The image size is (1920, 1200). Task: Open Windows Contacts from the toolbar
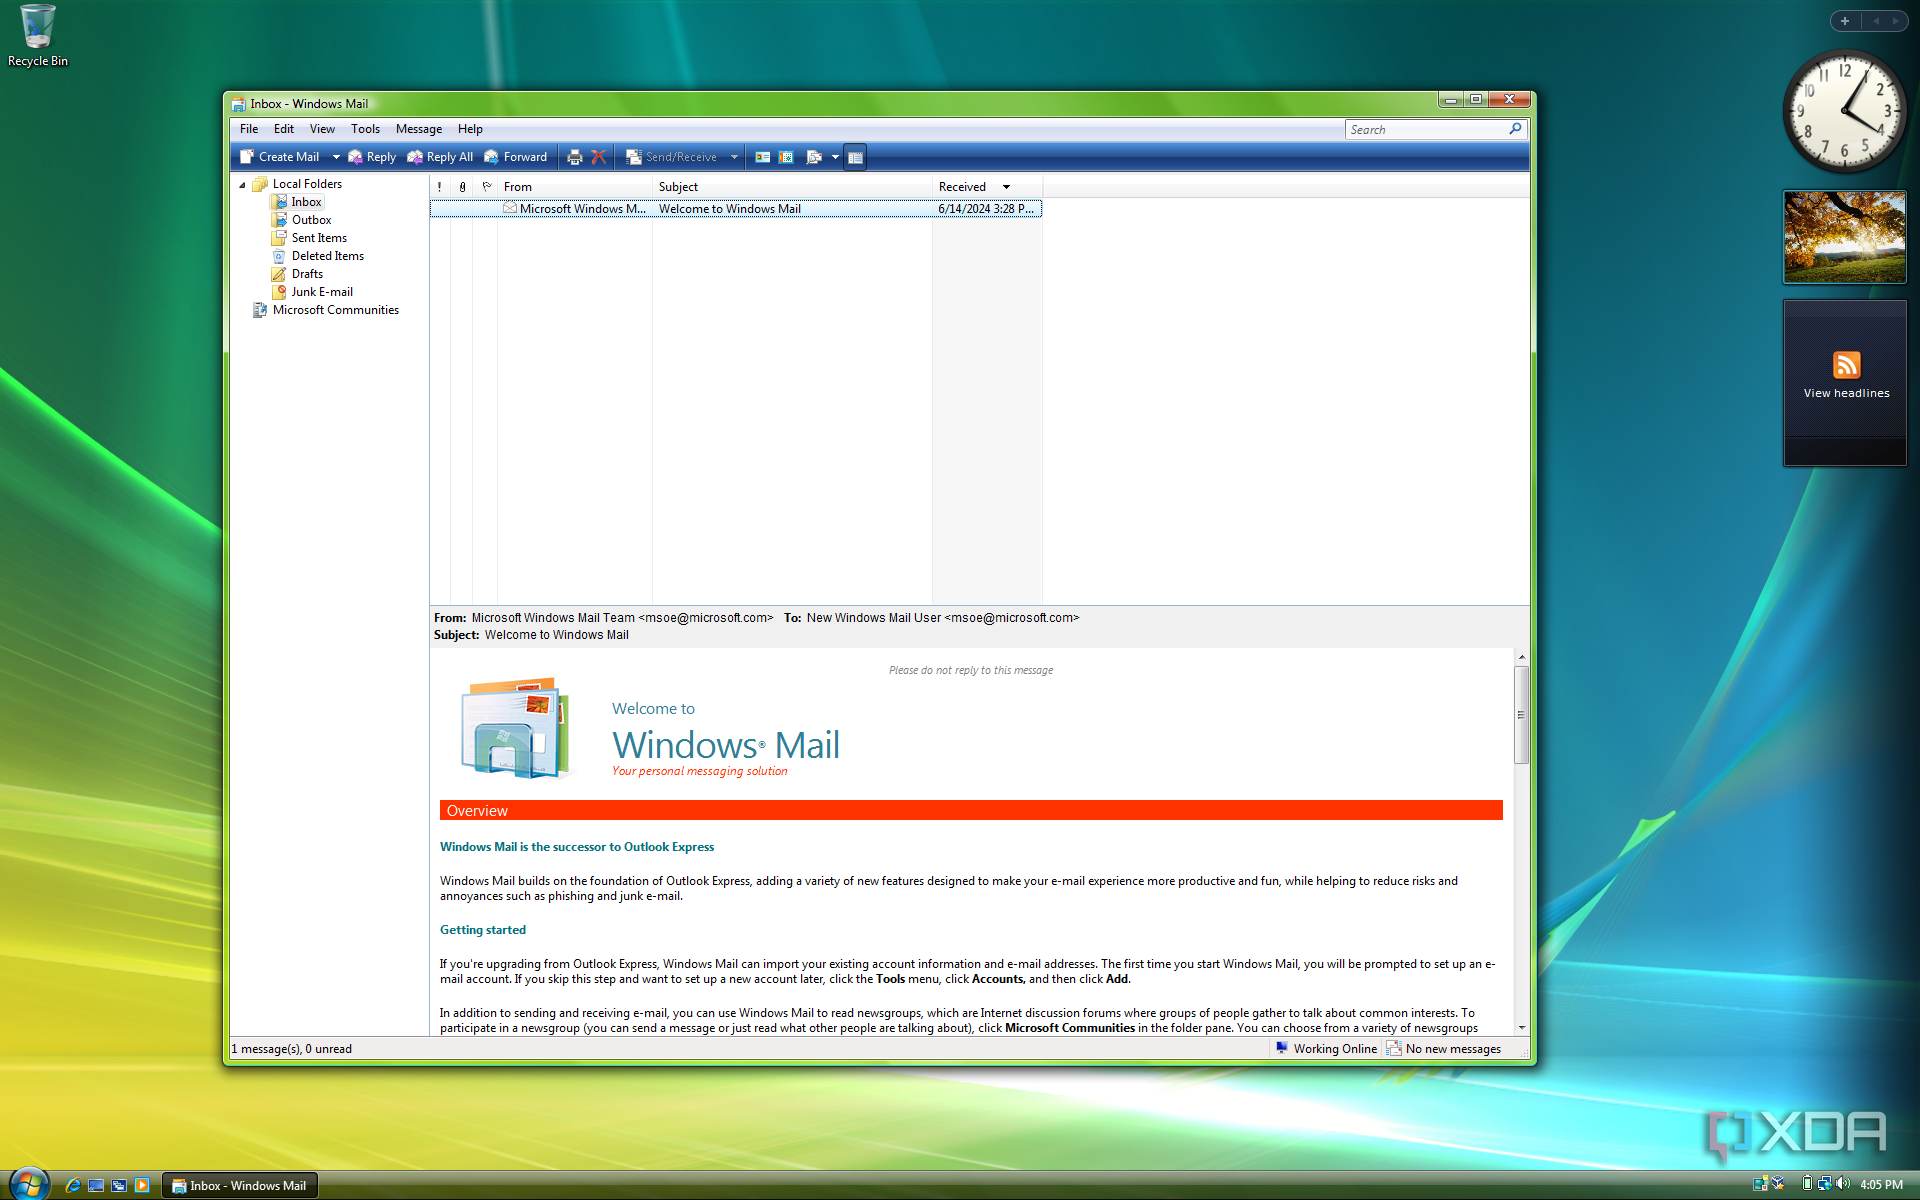click(762, 157)
